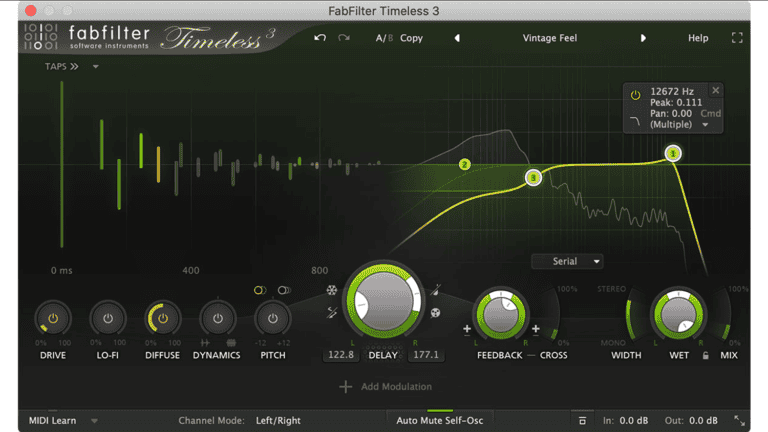
Task: Open the (Multiple) slope dropdown
Action: point(679,124)
